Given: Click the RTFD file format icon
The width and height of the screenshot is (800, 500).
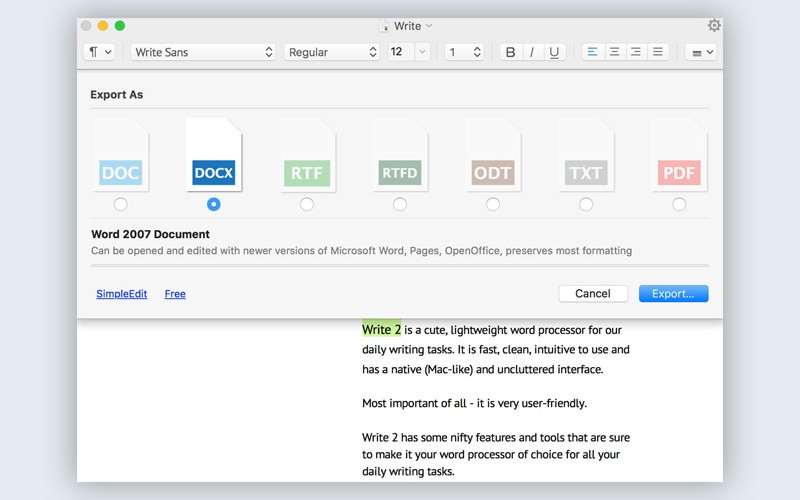Looking at the screenshot, I should (x=400, y=155).
